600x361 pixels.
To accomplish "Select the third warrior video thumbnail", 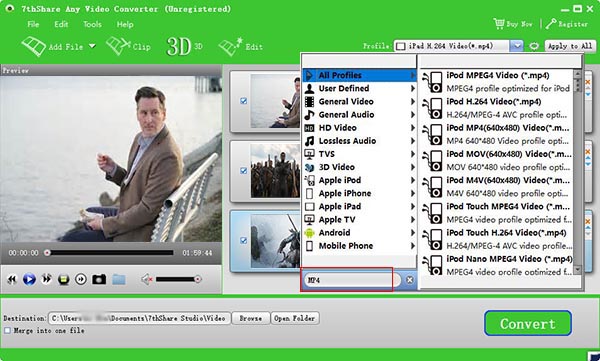I will [275, 241].
